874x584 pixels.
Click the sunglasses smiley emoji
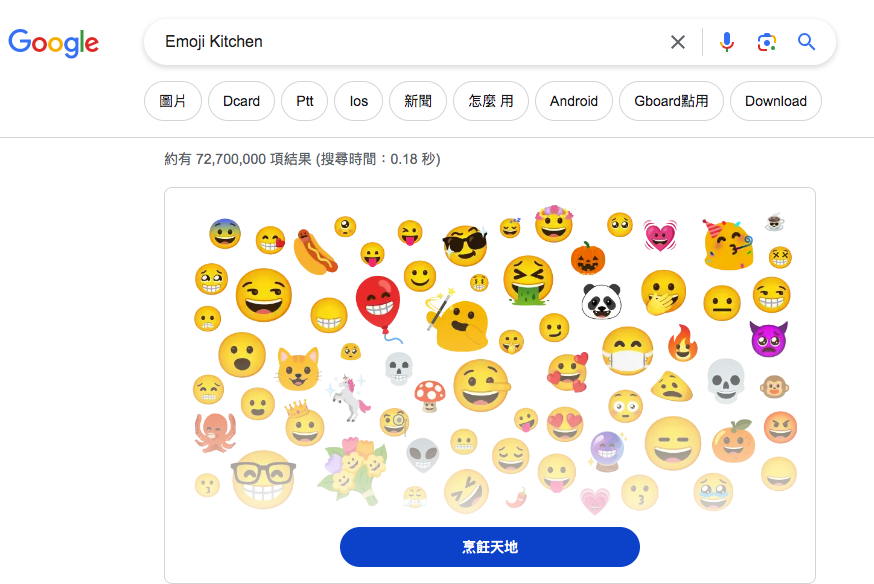(x=465, y=246)
